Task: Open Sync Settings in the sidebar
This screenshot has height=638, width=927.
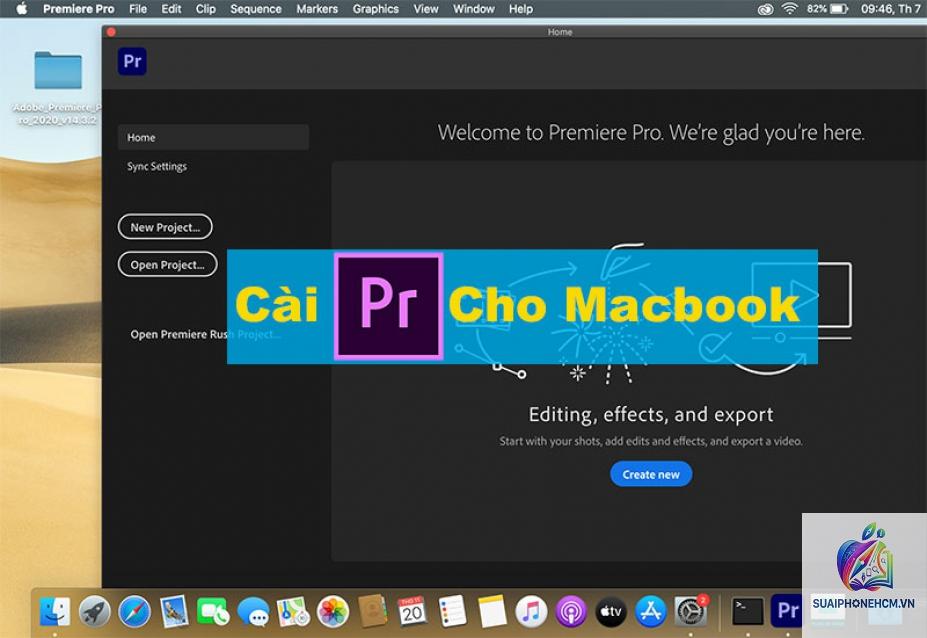Action: (x=157, y=167)
